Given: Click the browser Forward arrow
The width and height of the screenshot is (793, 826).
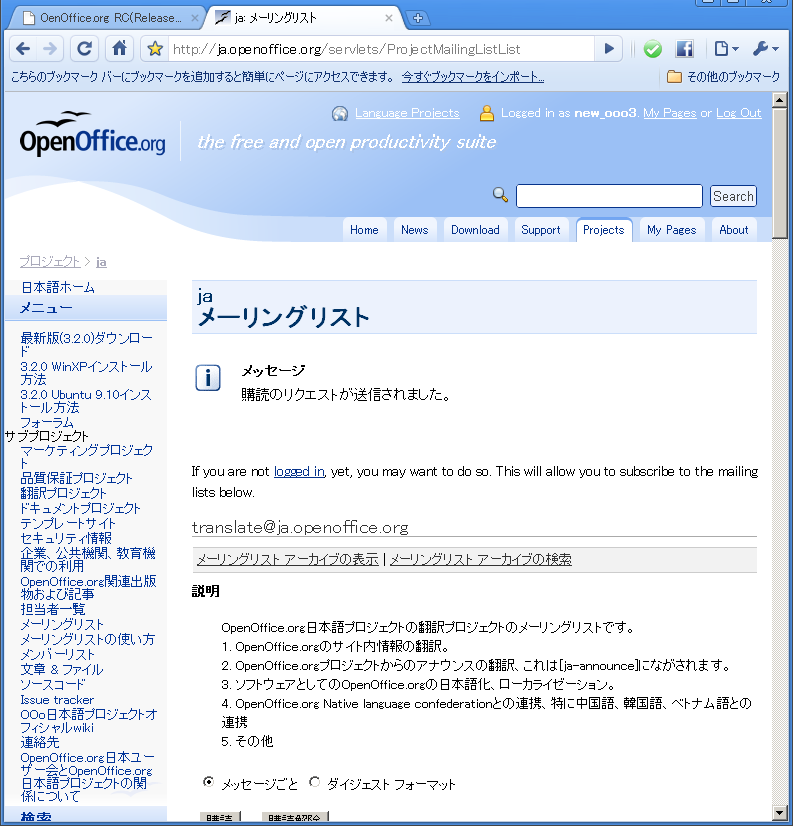Looking at the screenshot, I should 50,49.
